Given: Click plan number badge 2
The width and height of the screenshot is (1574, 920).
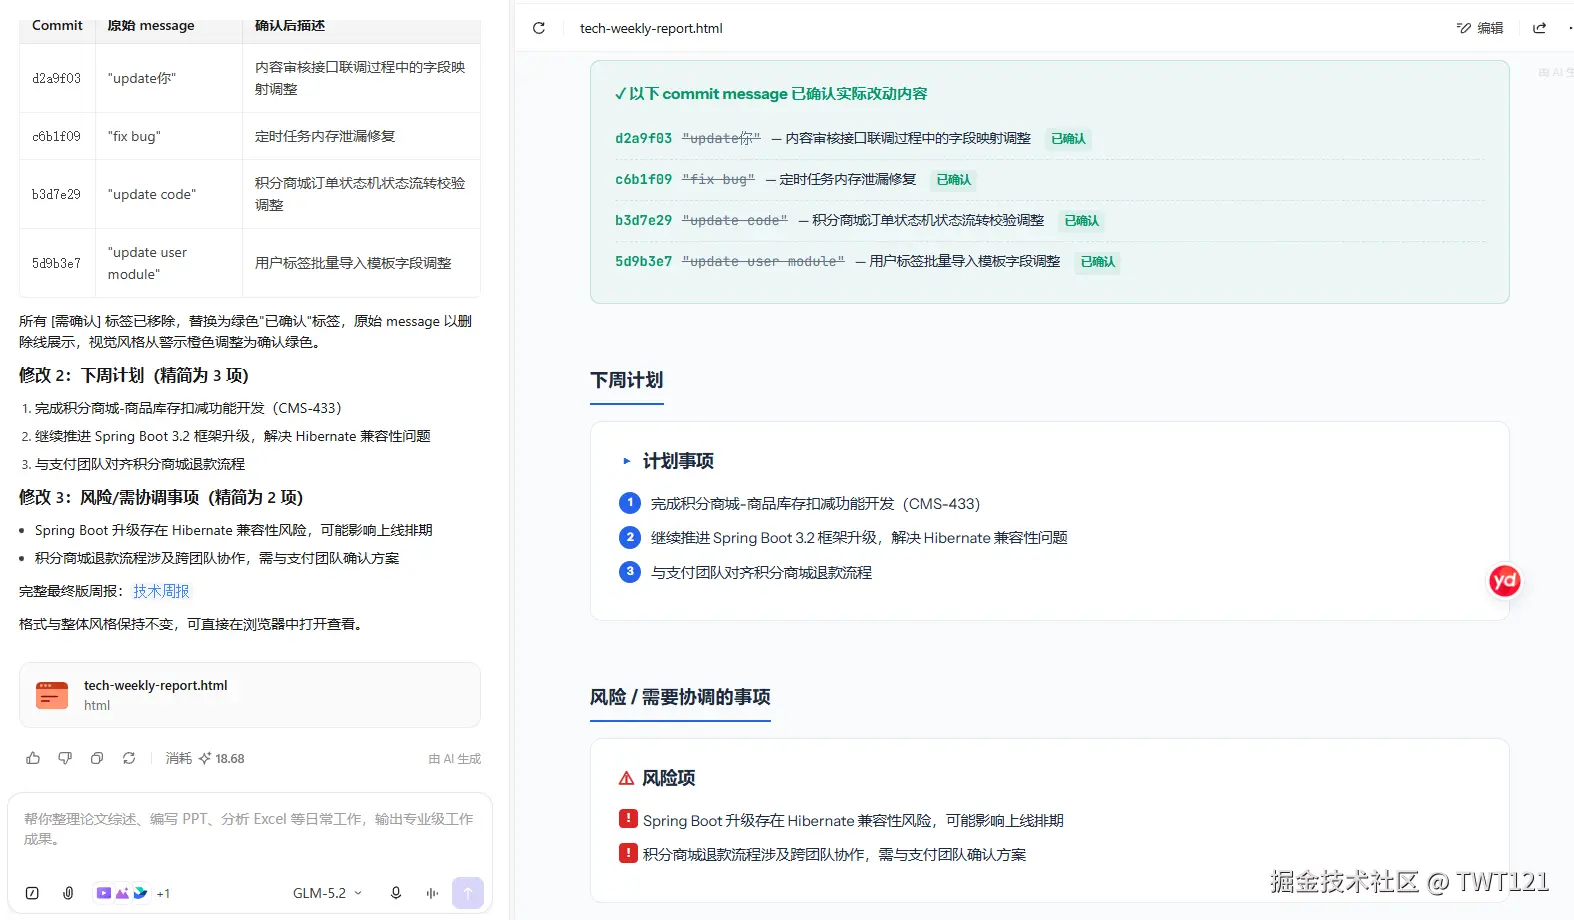Looking at the screenshot, I should coord(630,537).
